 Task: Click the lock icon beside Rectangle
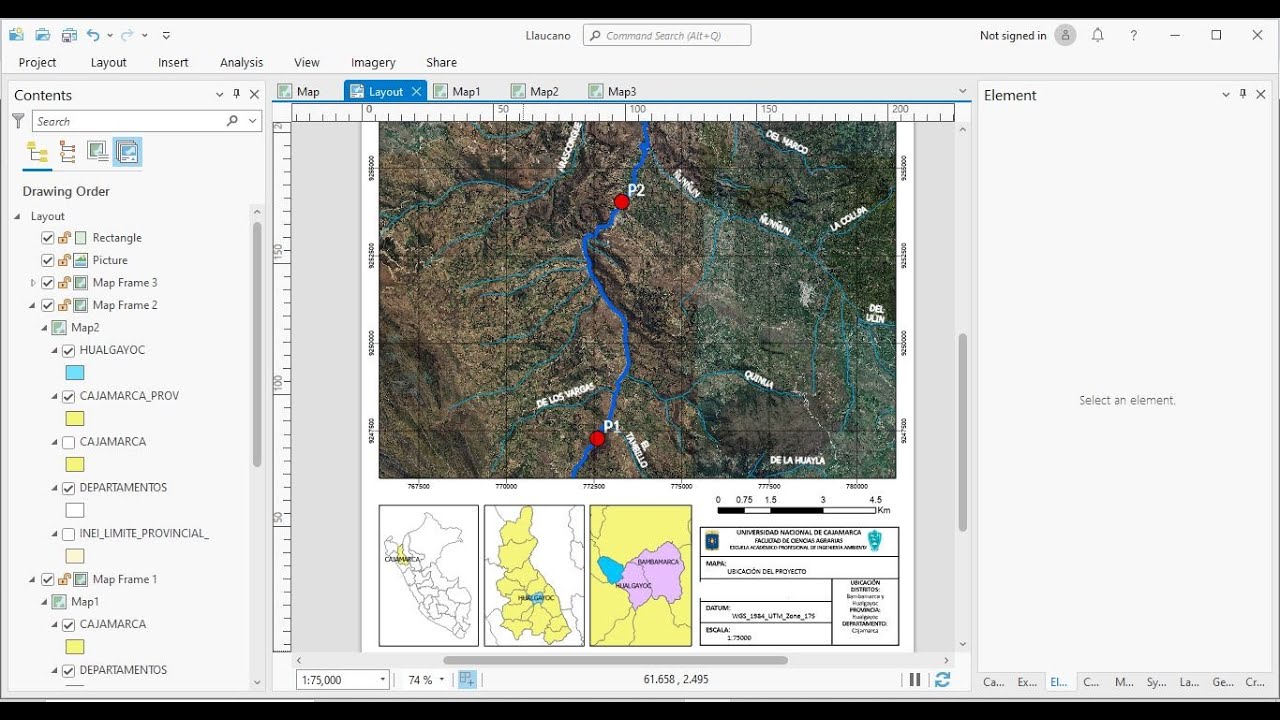coord(64,238)
